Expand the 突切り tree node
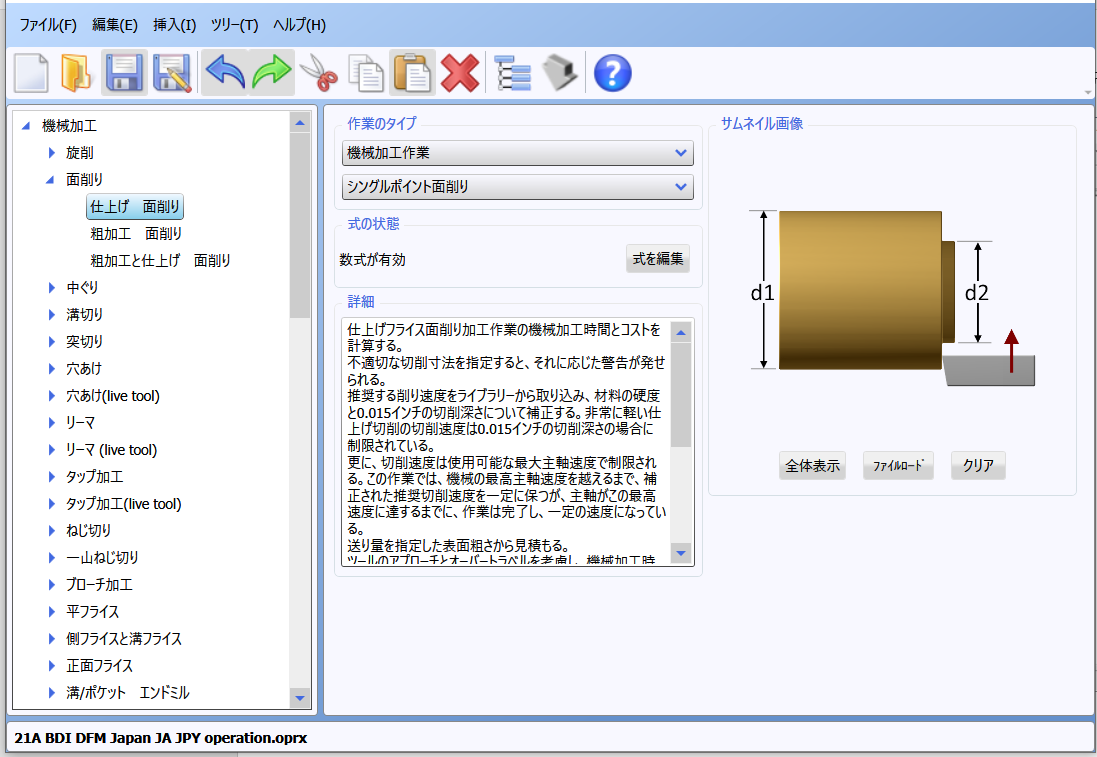The image size is (1097, 757). [x=51, y=341]
